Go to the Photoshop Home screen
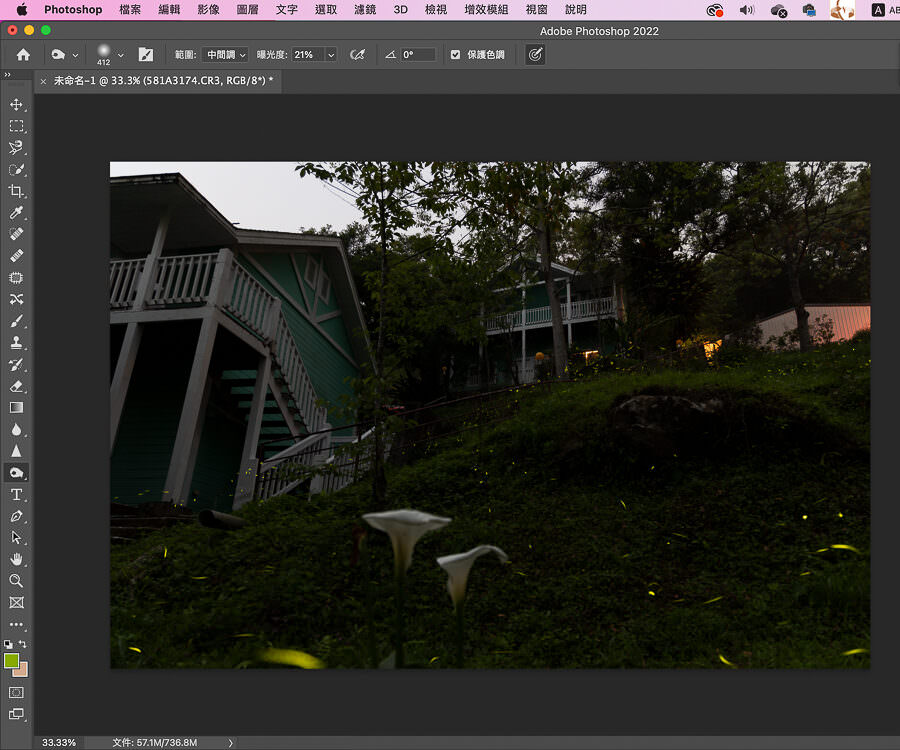900x750 pixels. coord(23,55)
